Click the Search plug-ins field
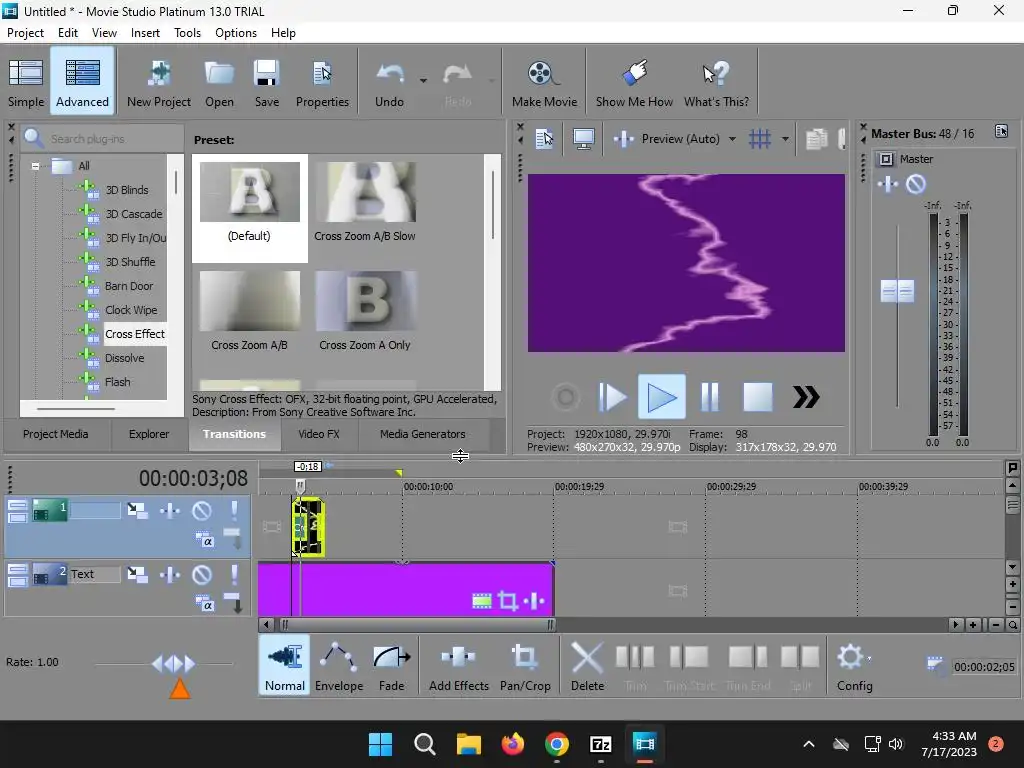This screenshot has height=768, width=1024. click(104, 138)
